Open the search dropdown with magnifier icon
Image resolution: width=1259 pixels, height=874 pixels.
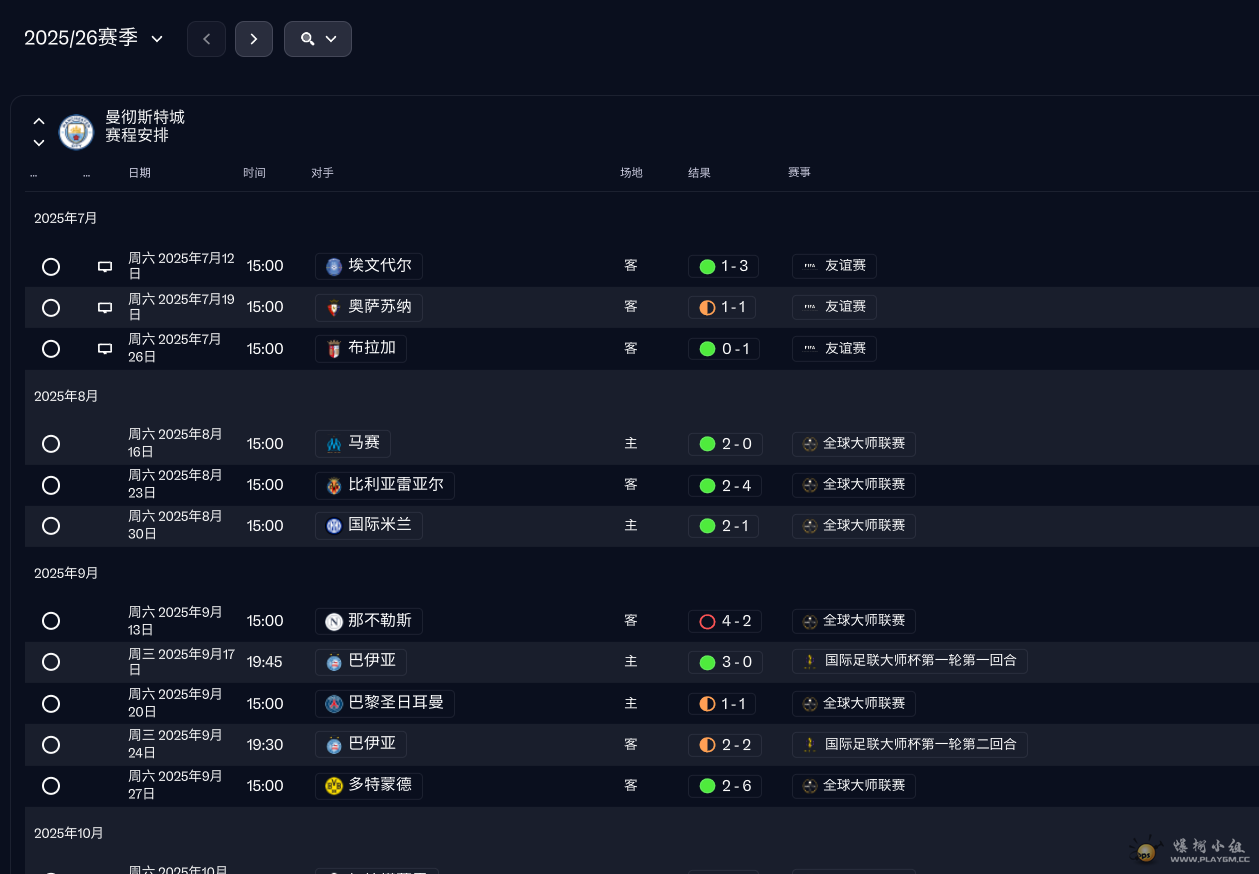318,39
